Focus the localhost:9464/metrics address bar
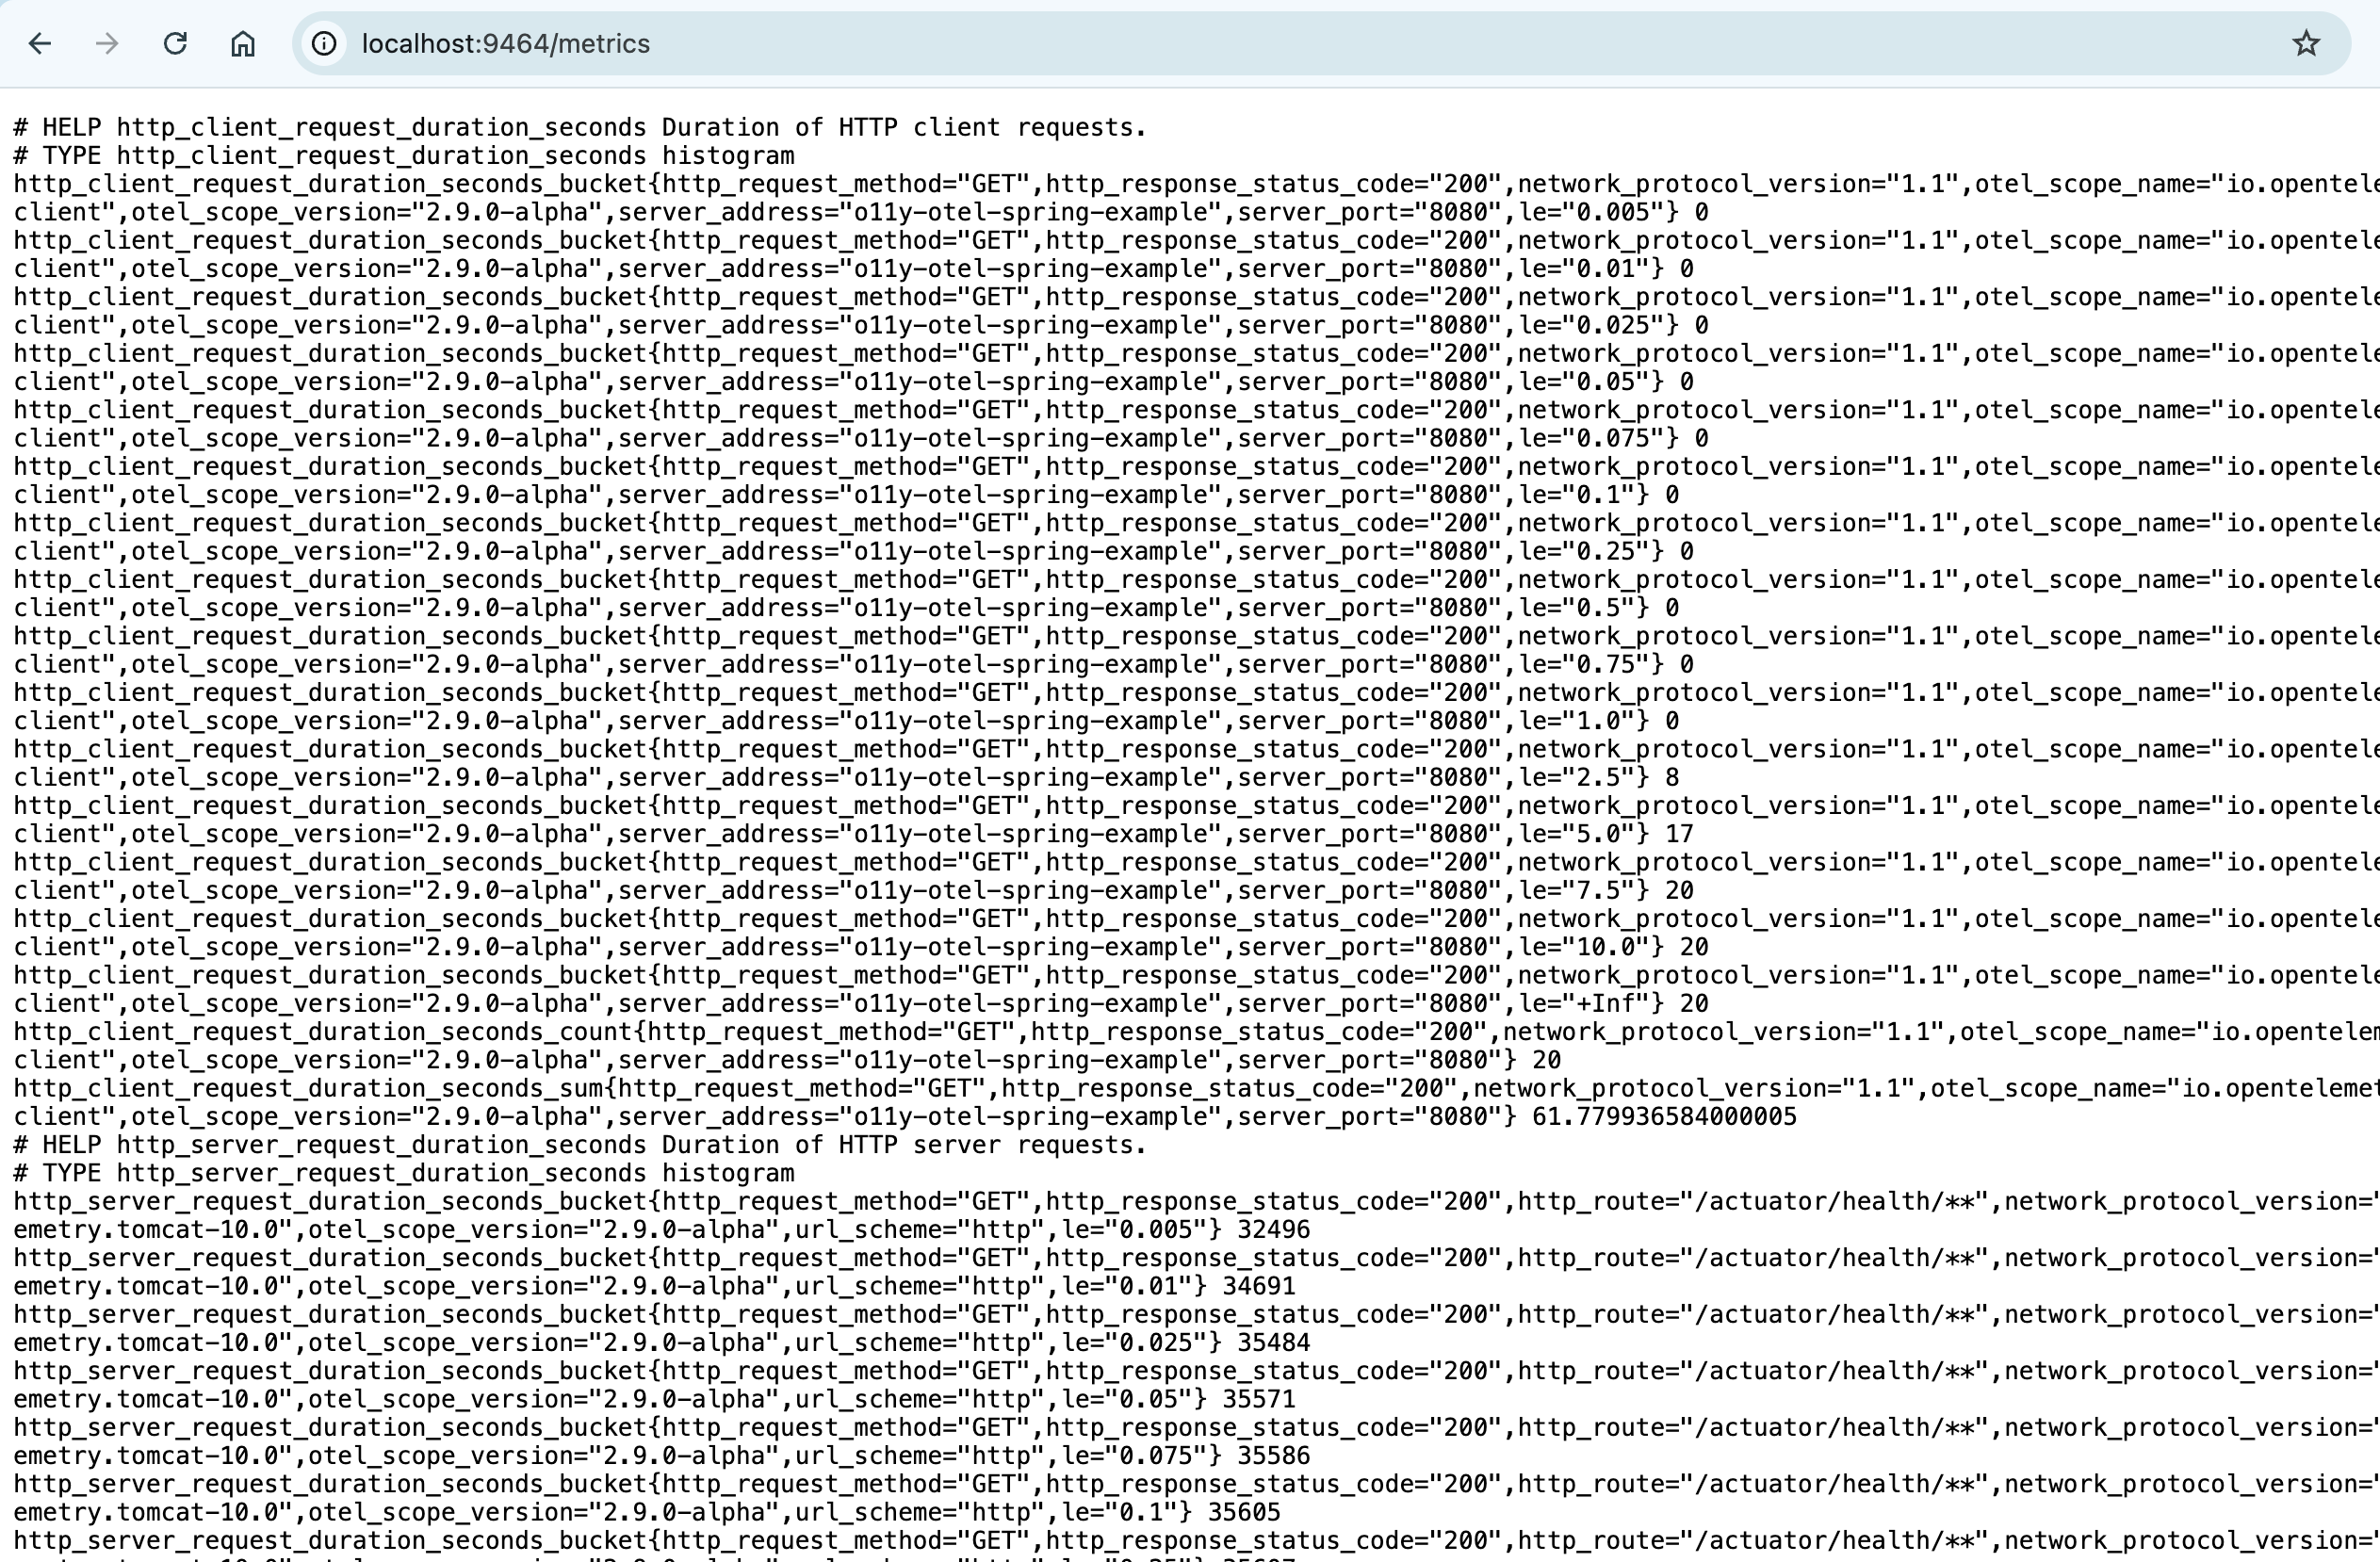2380x1562 pixels. point(1320,44)
